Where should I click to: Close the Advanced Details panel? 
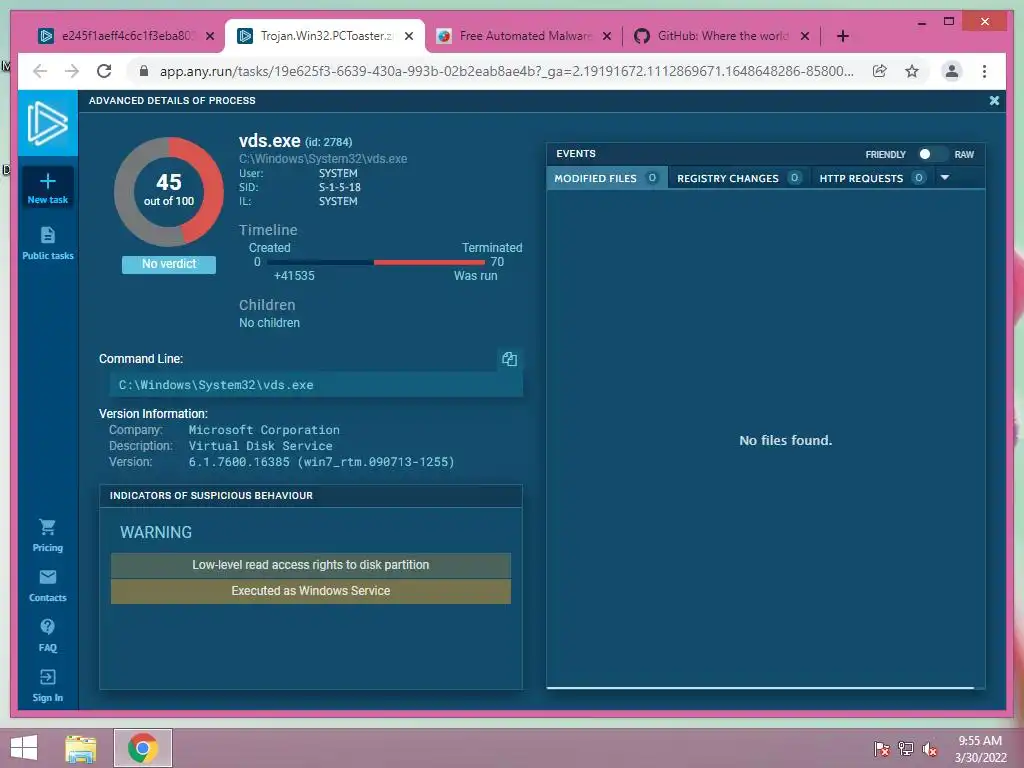tap(994, 101)
